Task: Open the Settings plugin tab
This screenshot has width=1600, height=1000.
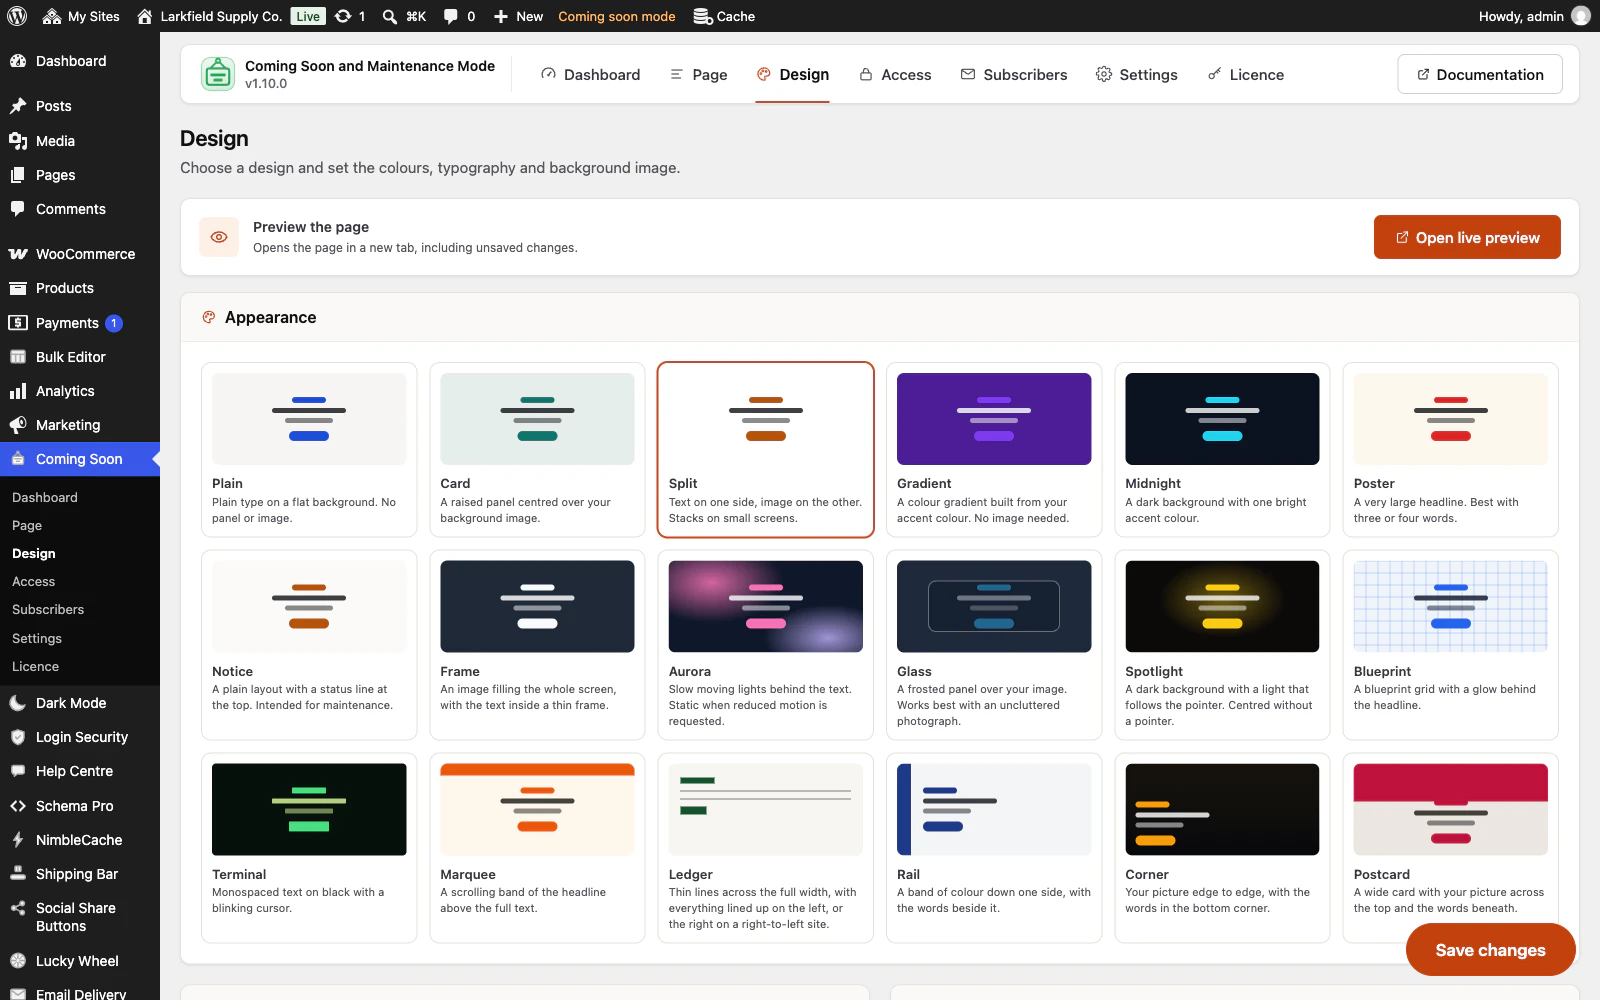Action: pyautogui.click(x=1136, y=75)
